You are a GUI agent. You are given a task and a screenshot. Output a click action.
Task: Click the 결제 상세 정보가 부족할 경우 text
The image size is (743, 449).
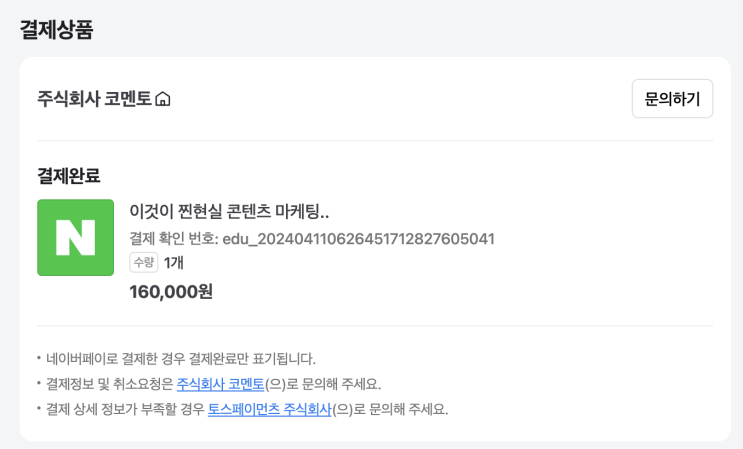[x=125, y=409]
